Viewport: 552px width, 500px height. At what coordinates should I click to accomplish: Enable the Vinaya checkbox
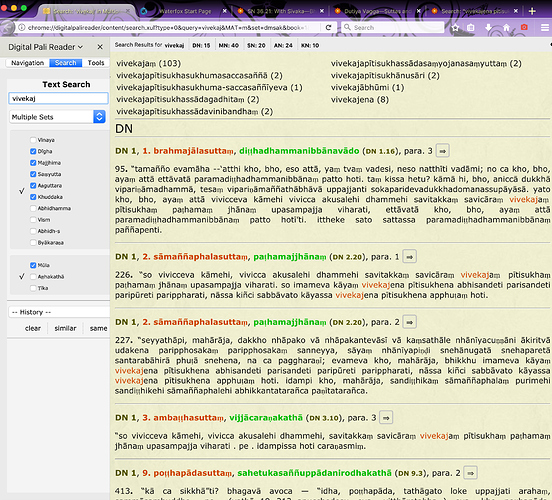point(33,140)
